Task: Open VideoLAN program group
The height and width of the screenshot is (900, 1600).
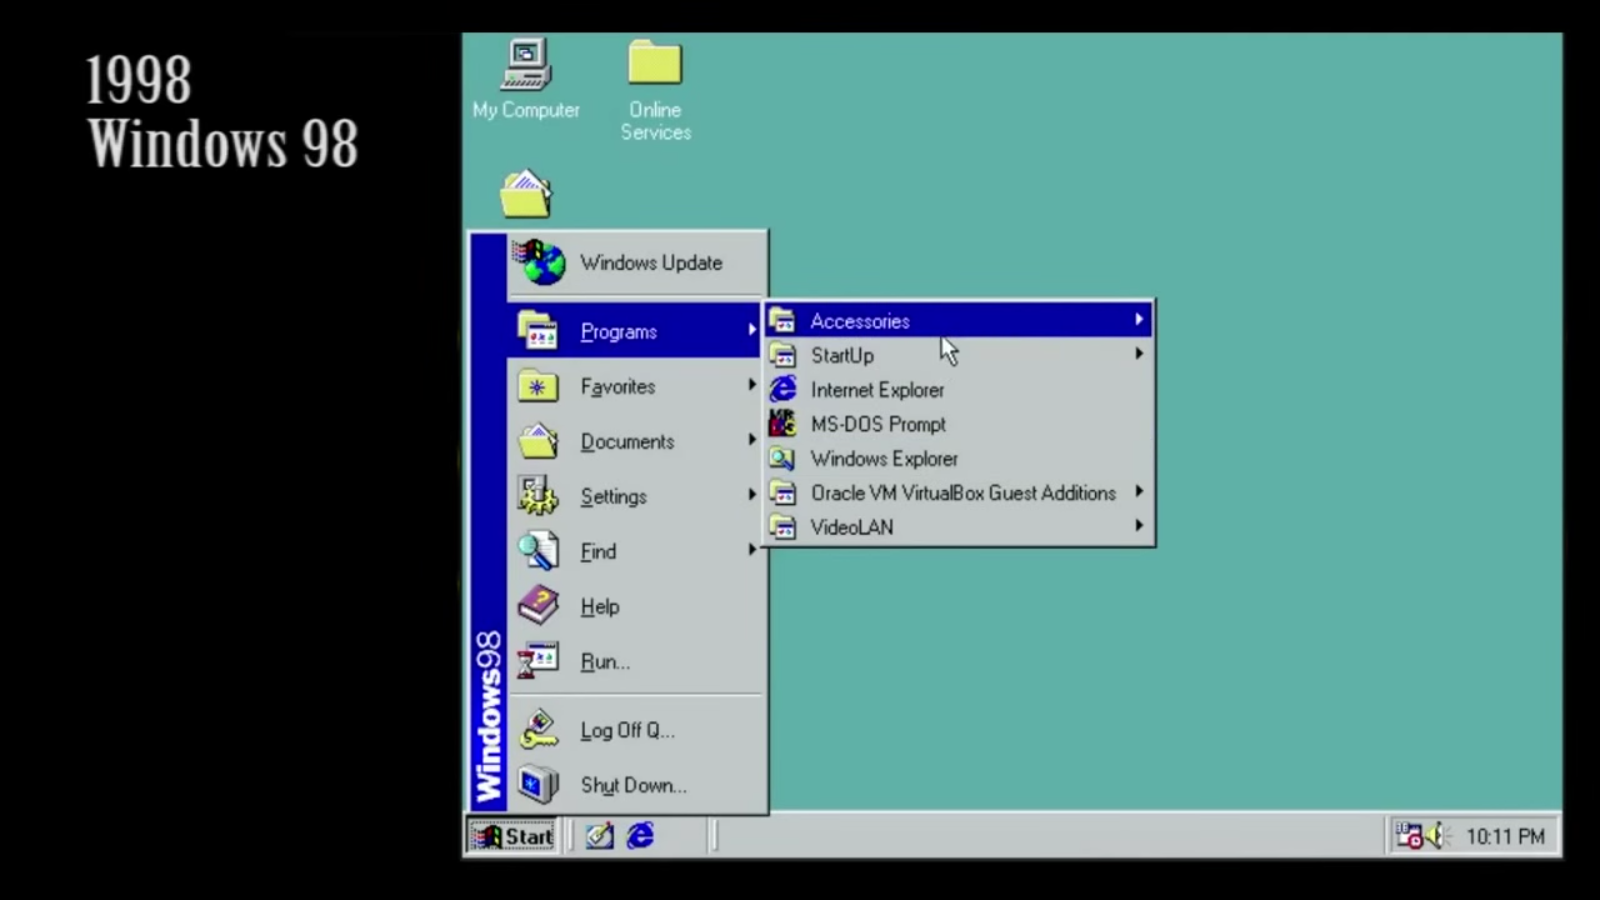Action: pos(959,527)
